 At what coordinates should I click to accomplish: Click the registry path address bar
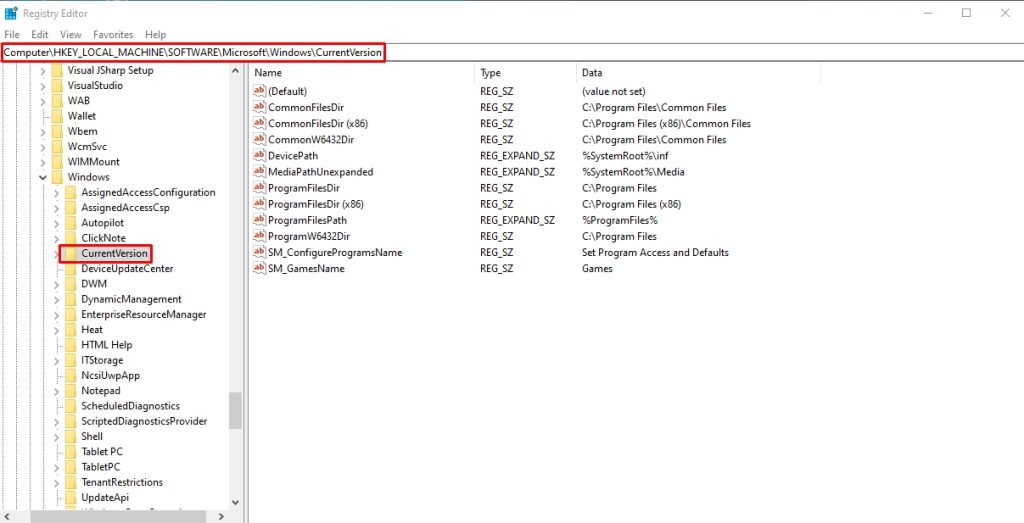pos(512,52)
